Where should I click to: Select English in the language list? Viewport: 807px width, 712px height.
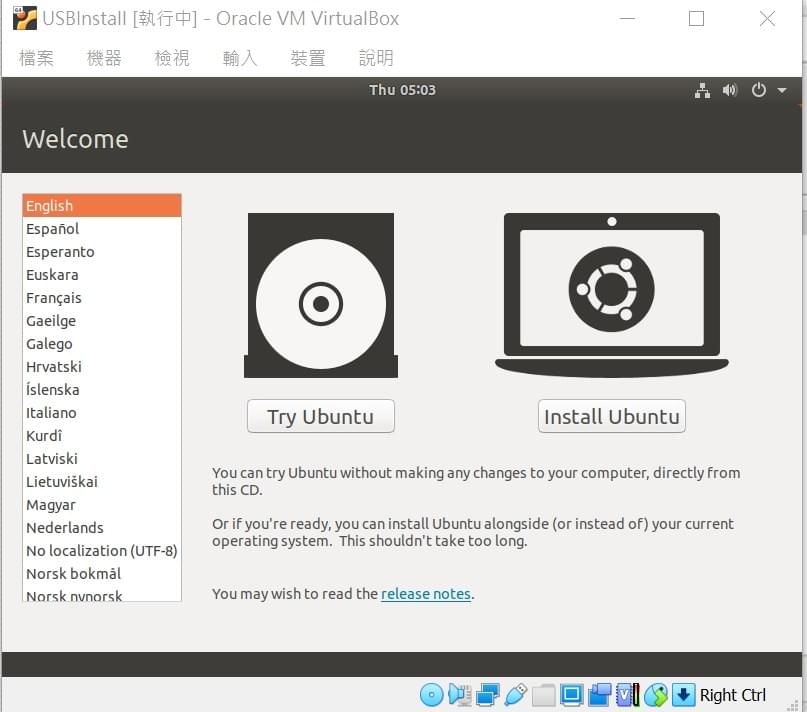click(x=102, y=205)
